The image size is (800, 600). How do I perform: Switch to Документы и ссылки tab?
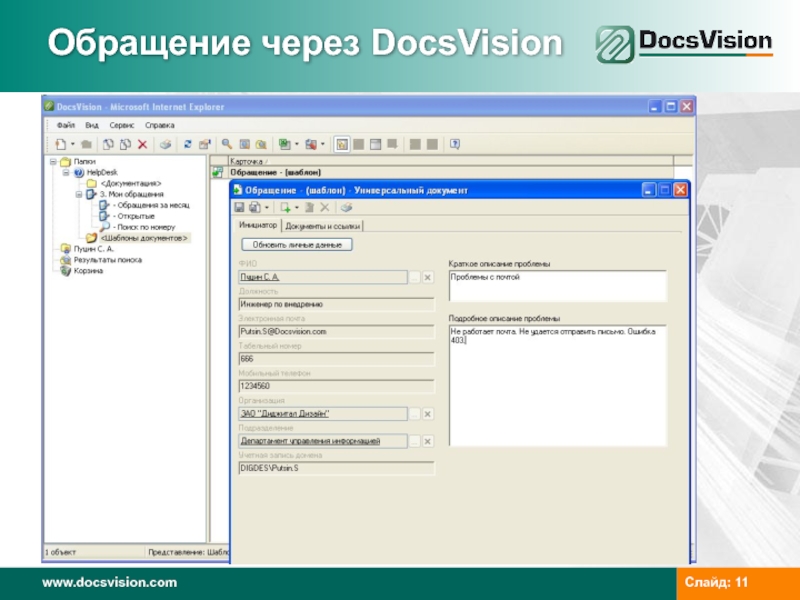tap(322, 226)
